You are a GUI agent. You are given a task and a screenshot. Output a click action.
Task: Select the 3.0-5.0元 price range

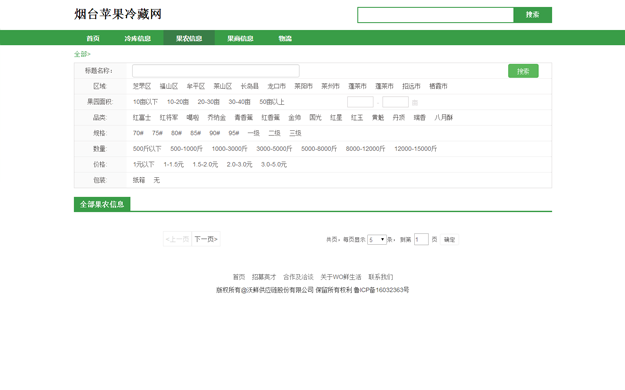[x=274, y=164]
